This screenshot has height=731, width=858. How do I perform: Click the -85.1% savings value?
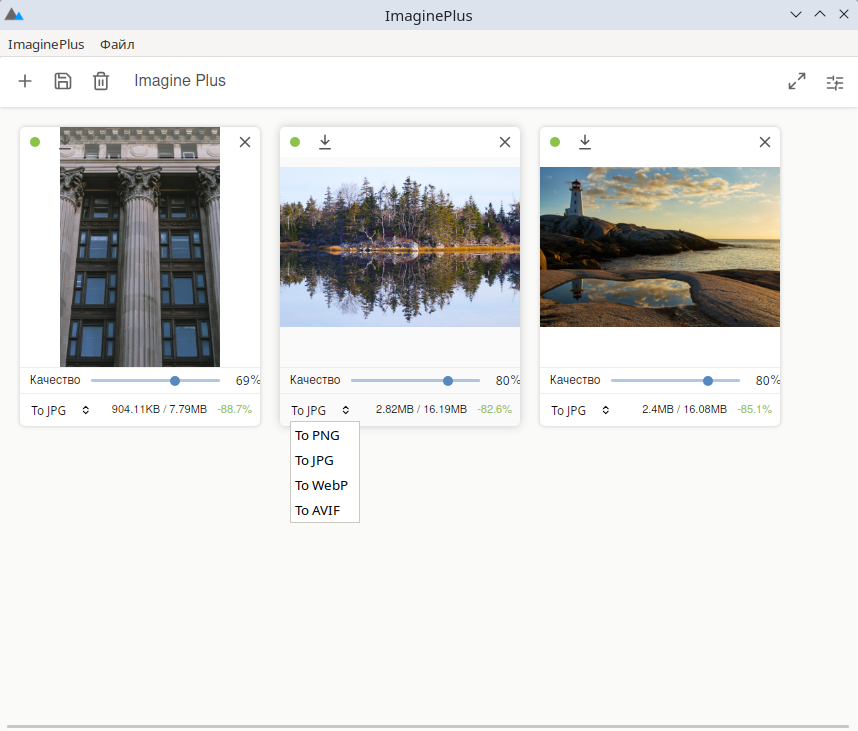click(755, 409)
